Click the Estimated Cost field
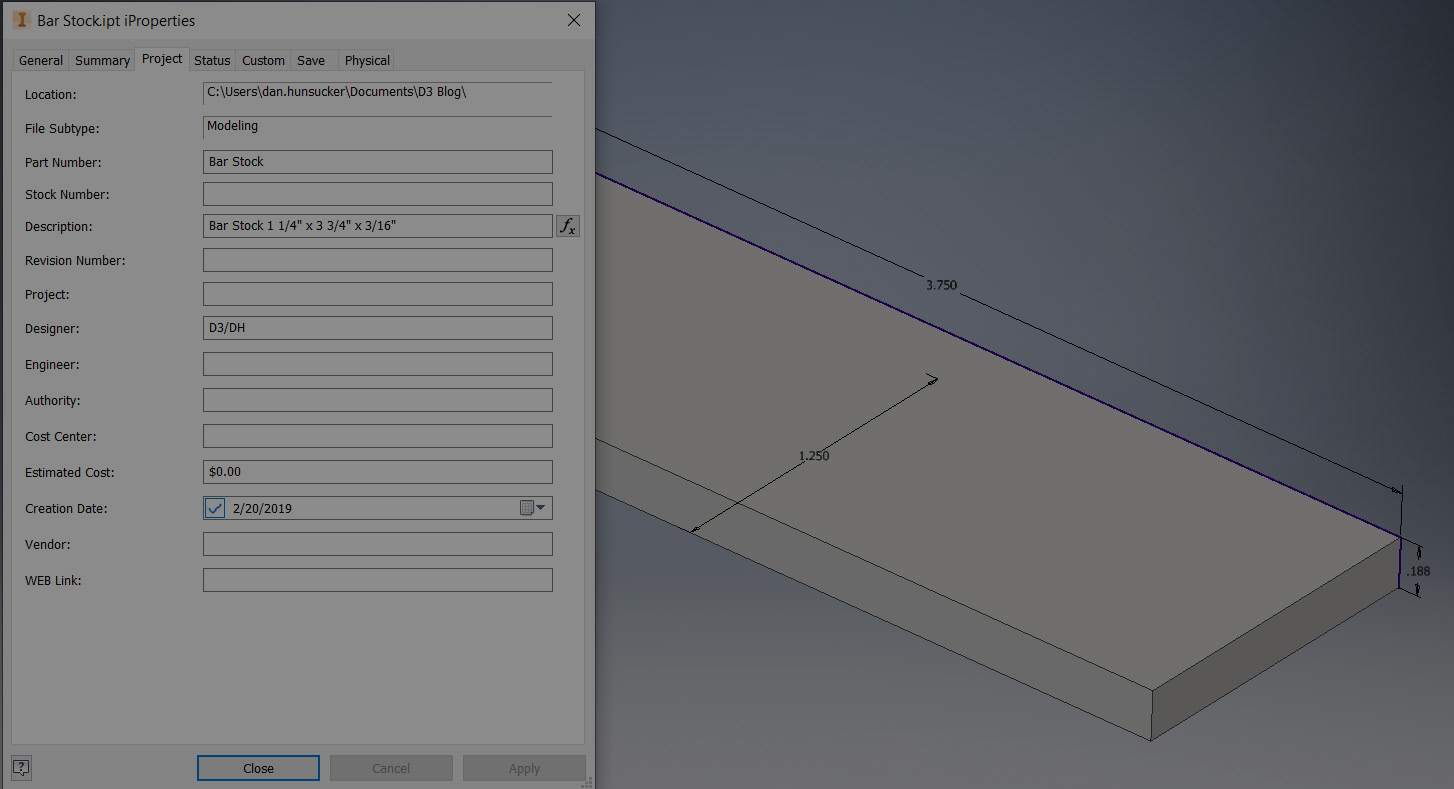This screenshot has height=789, width=1454. pos(378,472)
